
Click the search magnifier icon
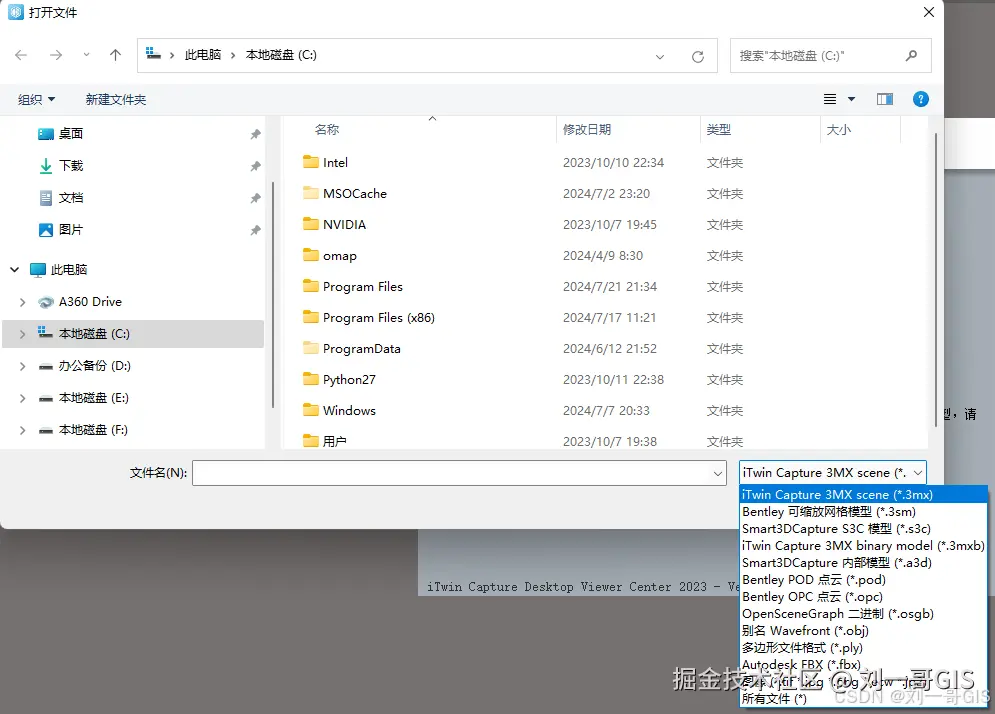point(911,56)
